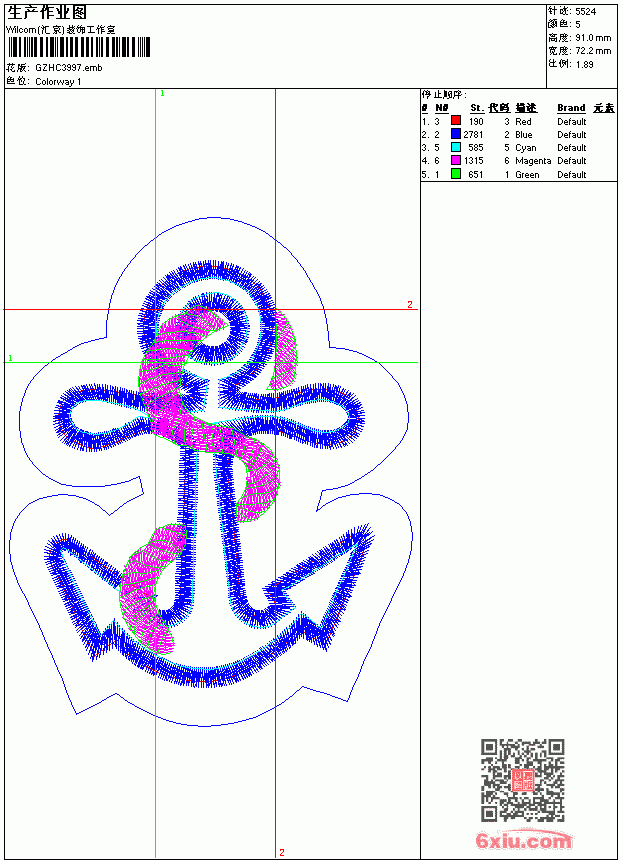Click the Magenta row description text

coord(533,161)
